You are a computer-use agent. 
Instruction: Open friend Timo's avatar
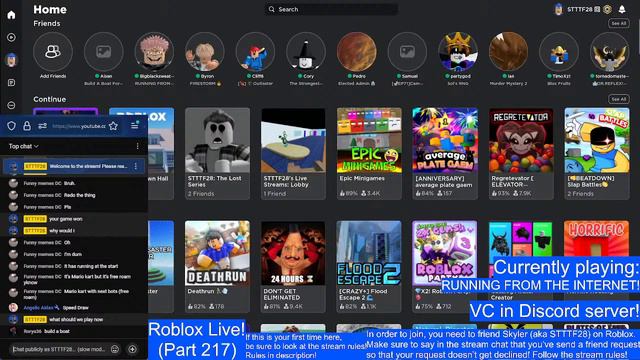559,52
